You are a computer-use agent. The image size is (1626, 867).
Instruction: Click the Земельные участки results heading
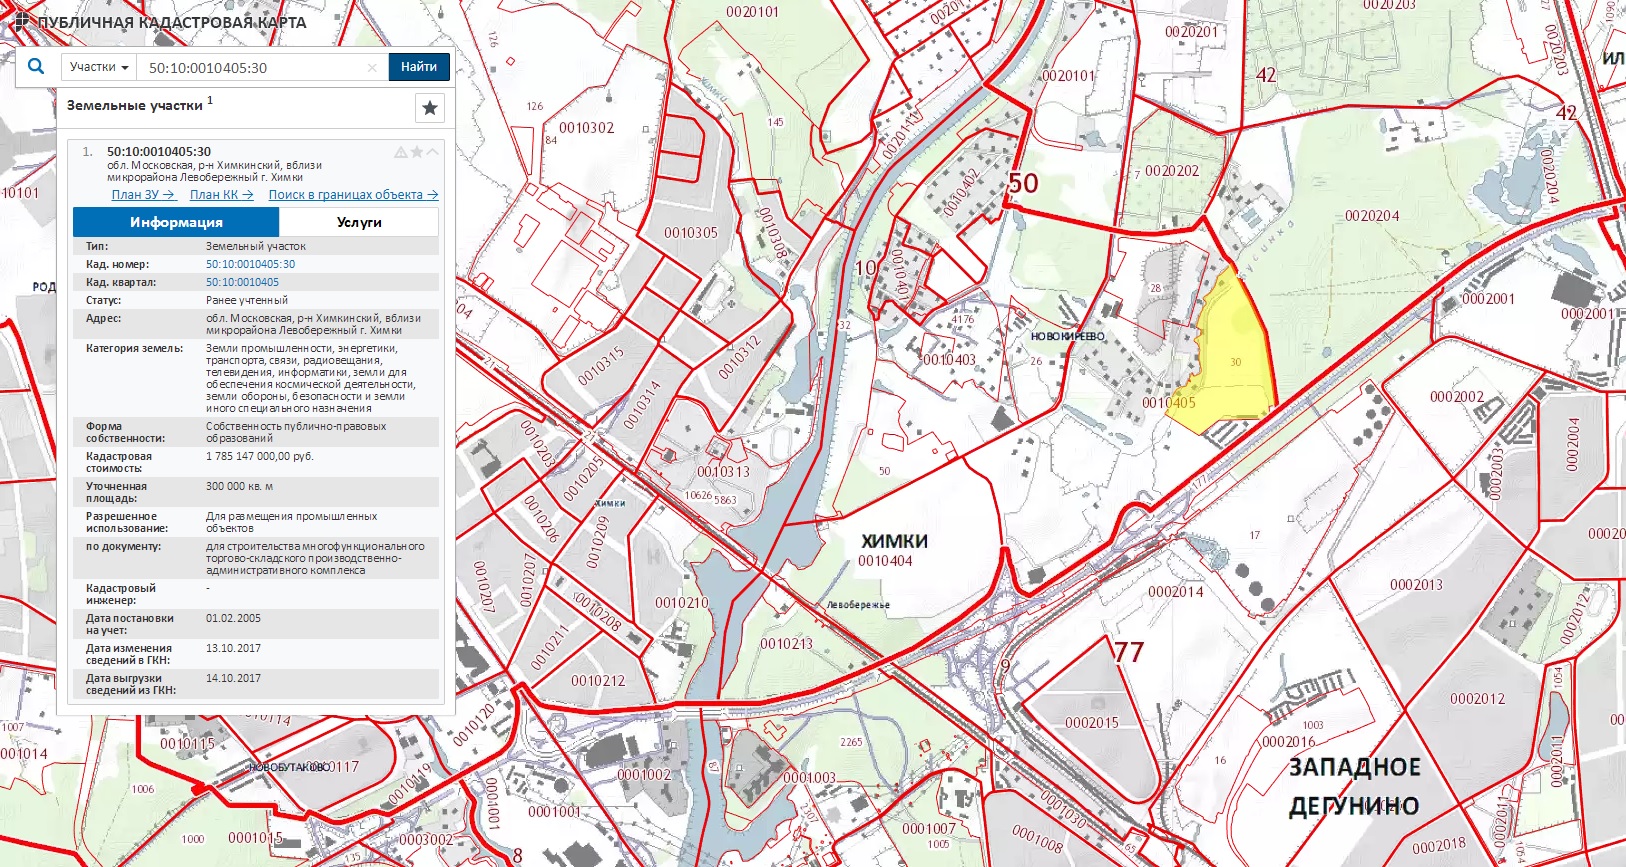(x=135, y=105)
